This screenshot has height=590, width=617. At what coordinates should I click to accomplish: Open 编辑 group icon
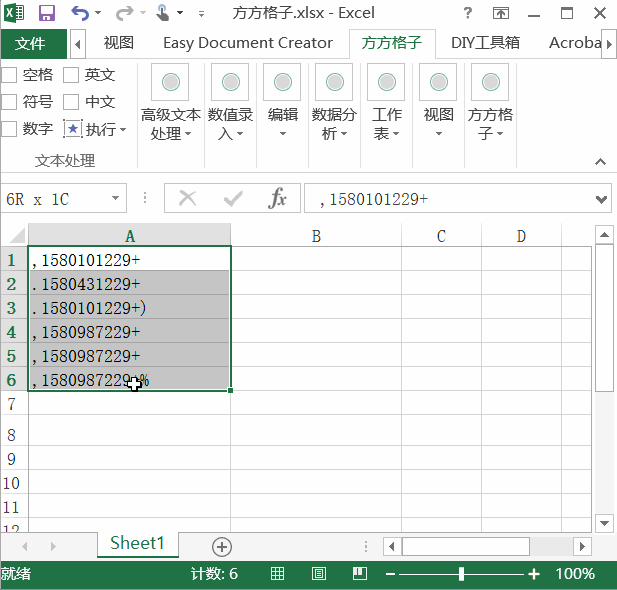(x=283, y=82)
